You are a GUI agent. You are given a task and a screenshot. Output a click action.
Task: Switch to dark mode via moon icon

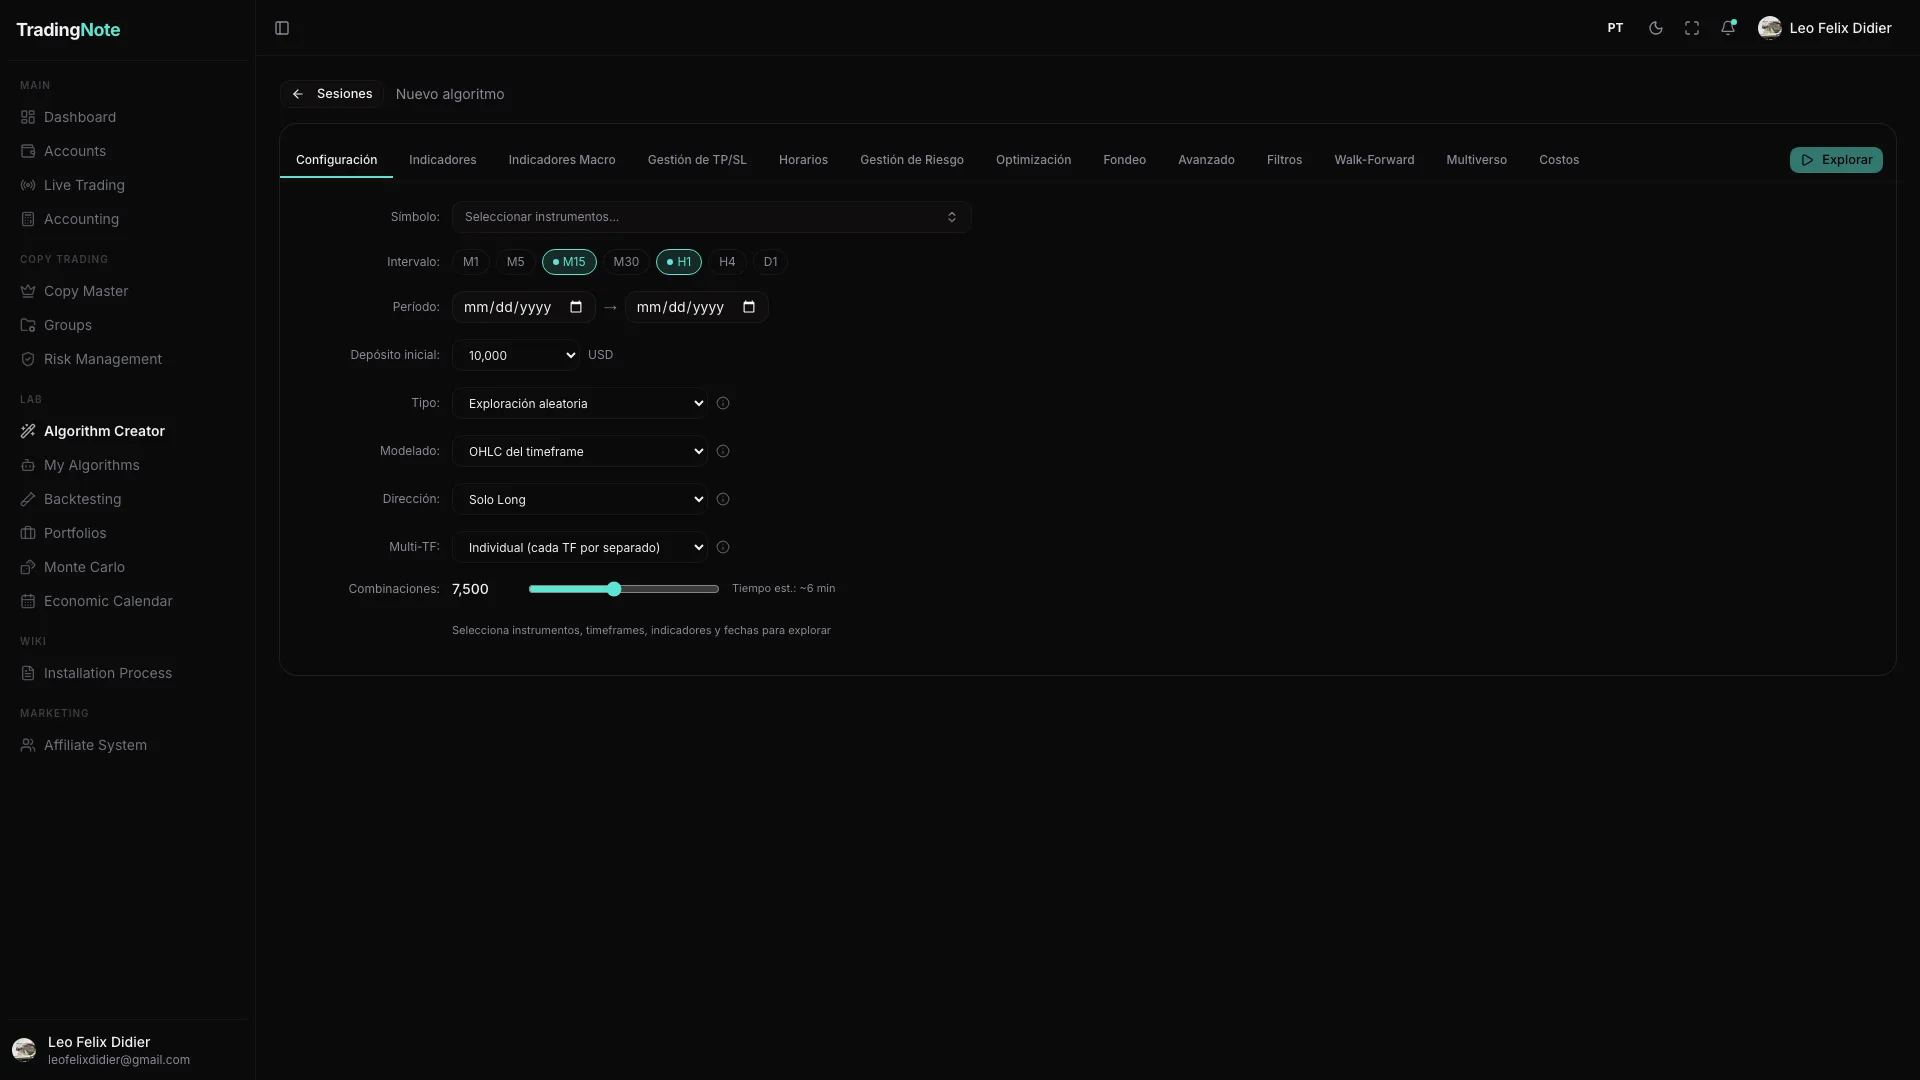[x=1656, y=28]
